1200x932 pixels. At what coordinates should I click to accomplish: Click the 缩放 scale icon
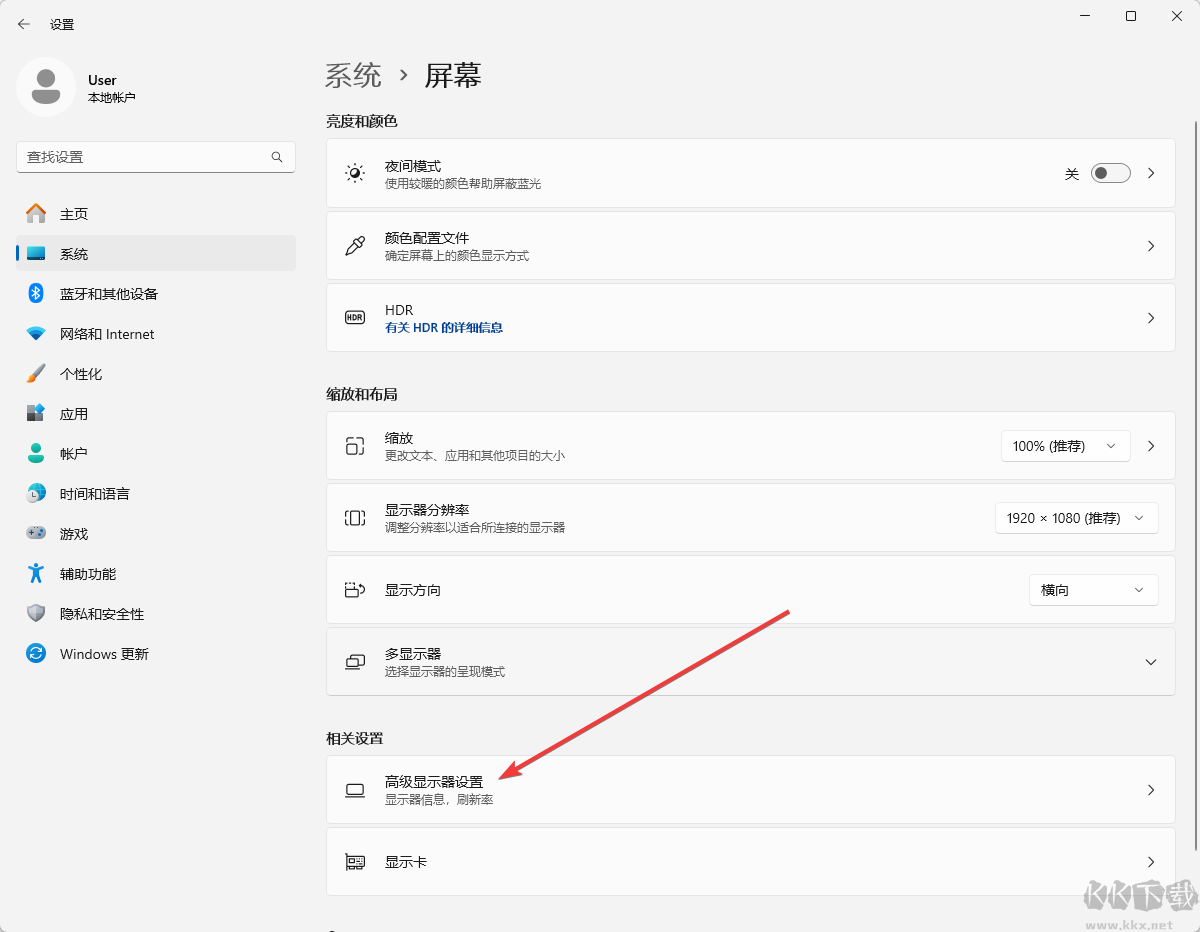(x=355, y=445)
